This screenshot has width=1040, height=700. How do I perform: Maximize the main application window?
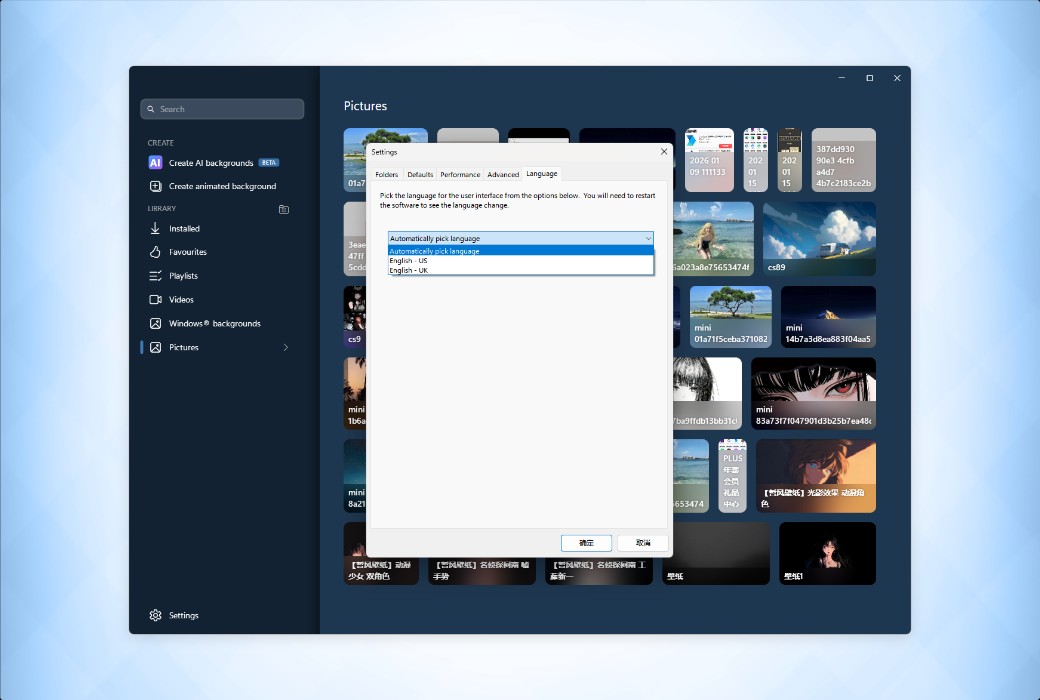pyautogui.click(x=870, y=78)
